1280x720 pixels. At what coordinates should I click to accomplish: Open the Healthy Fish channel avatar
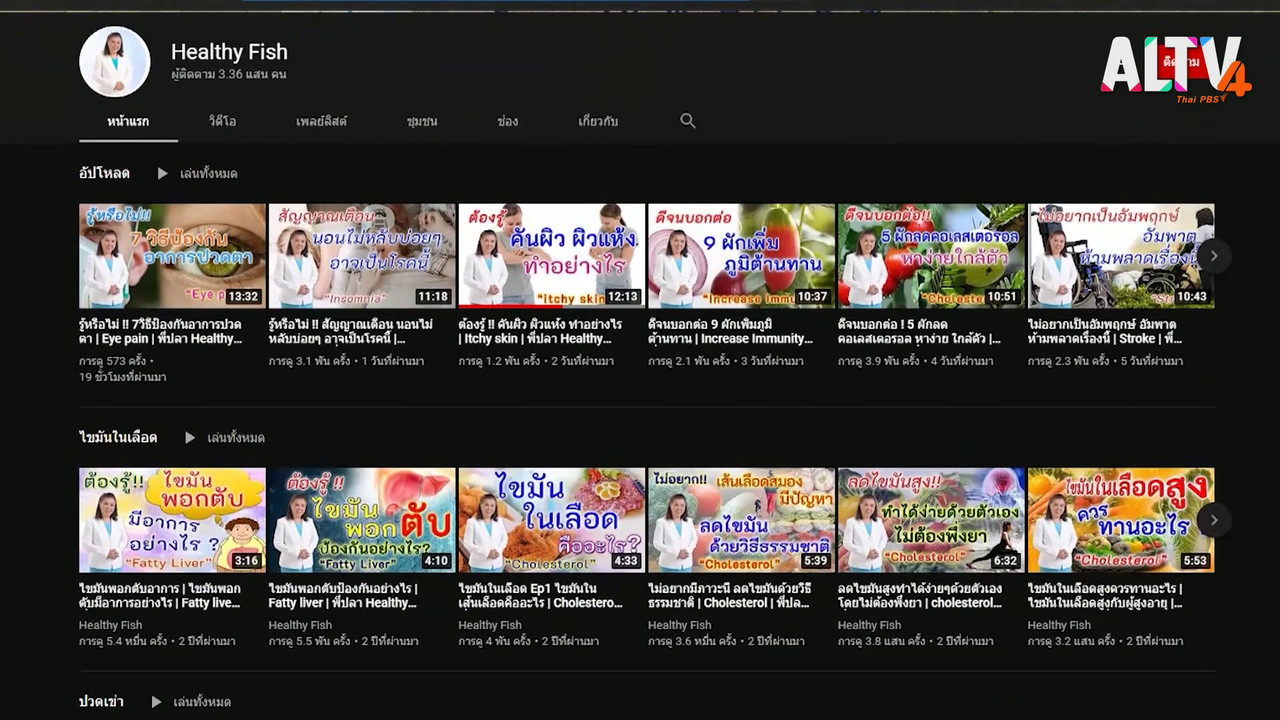click(115, 62)
